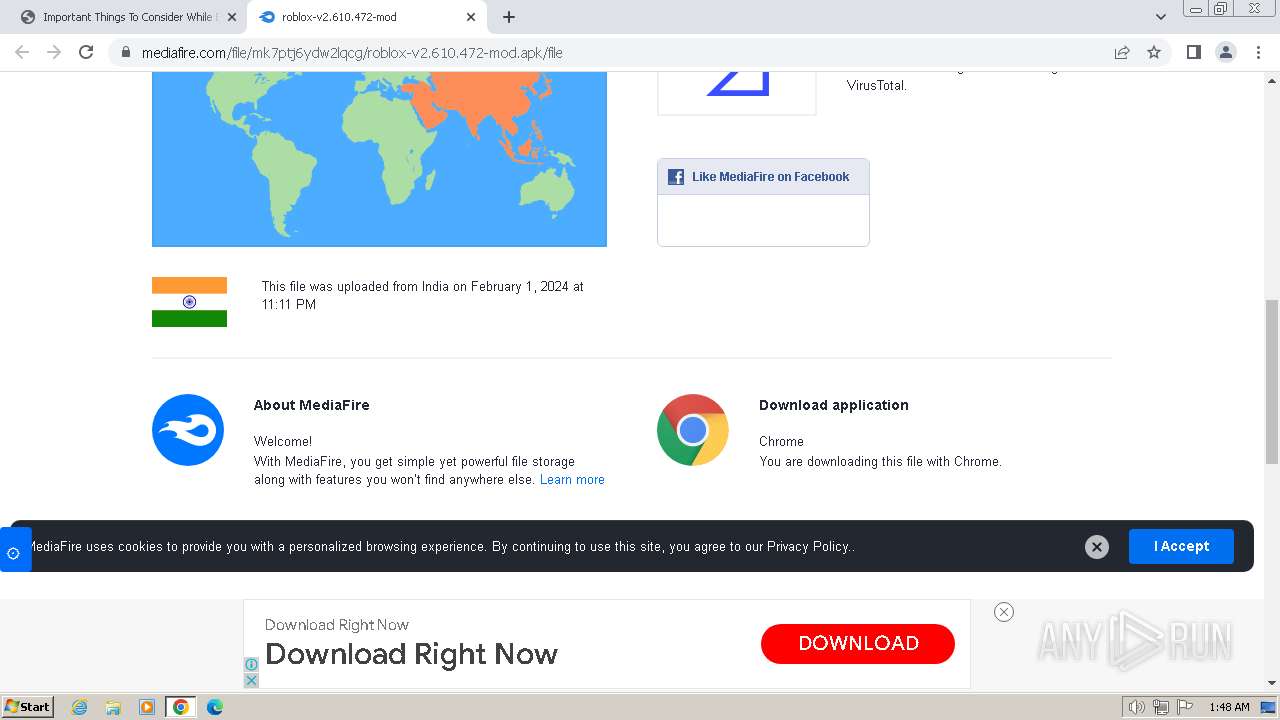Click 'About MediaFire' heading
The width and height of the screenshot is (1280, 720).
tap(311, 405)
